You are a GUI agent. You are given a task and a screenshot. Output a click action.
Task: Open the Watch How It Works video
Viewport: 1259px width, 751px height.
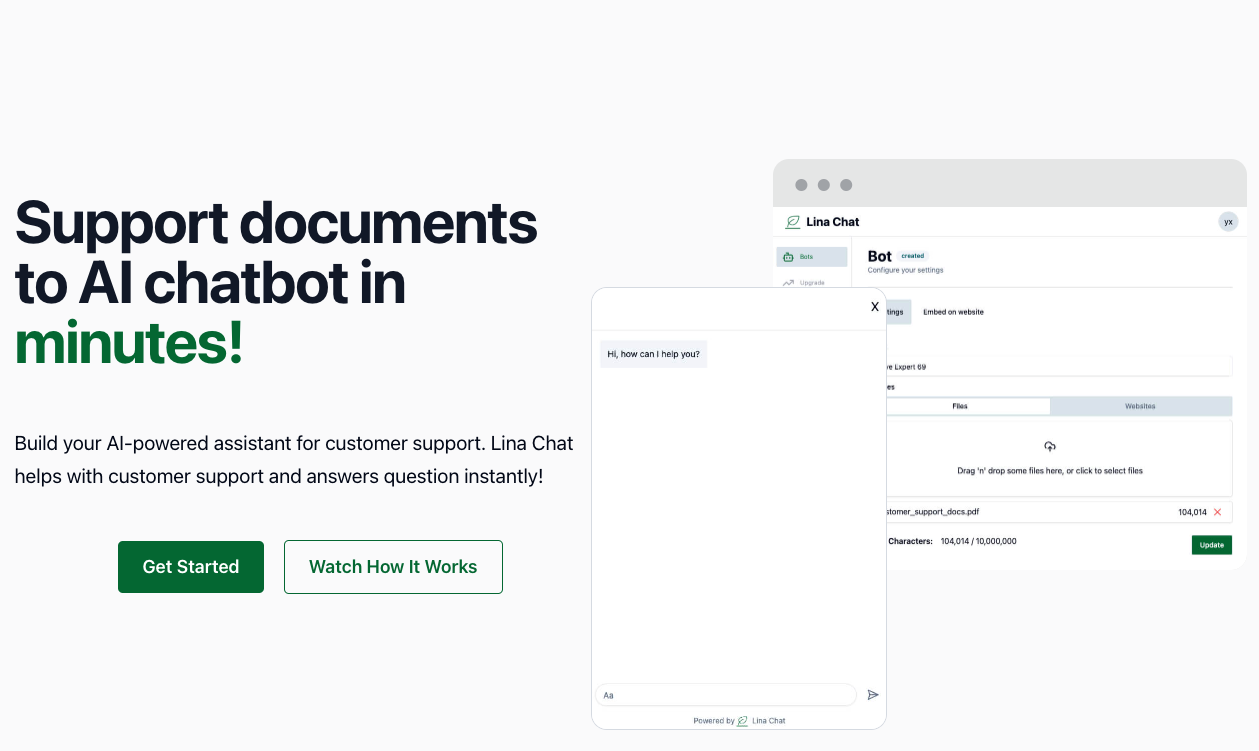coord(393,567)
